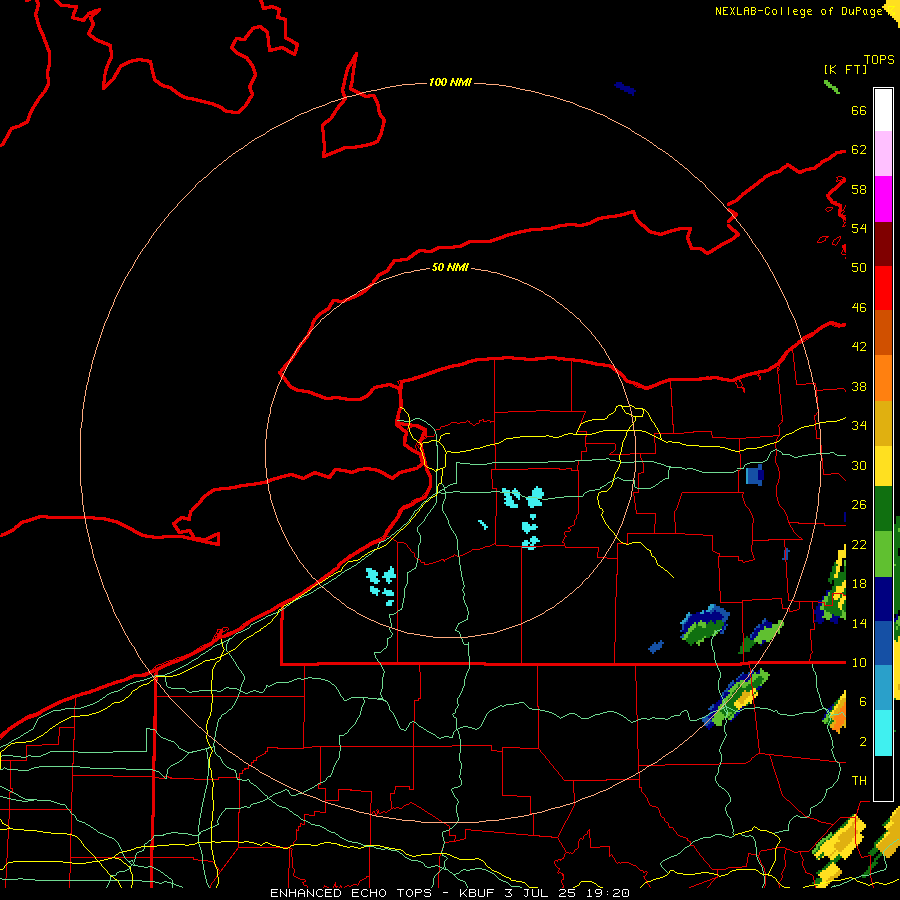Click the legend value 62
Viewport: 900px width, 900px height.
859,150
